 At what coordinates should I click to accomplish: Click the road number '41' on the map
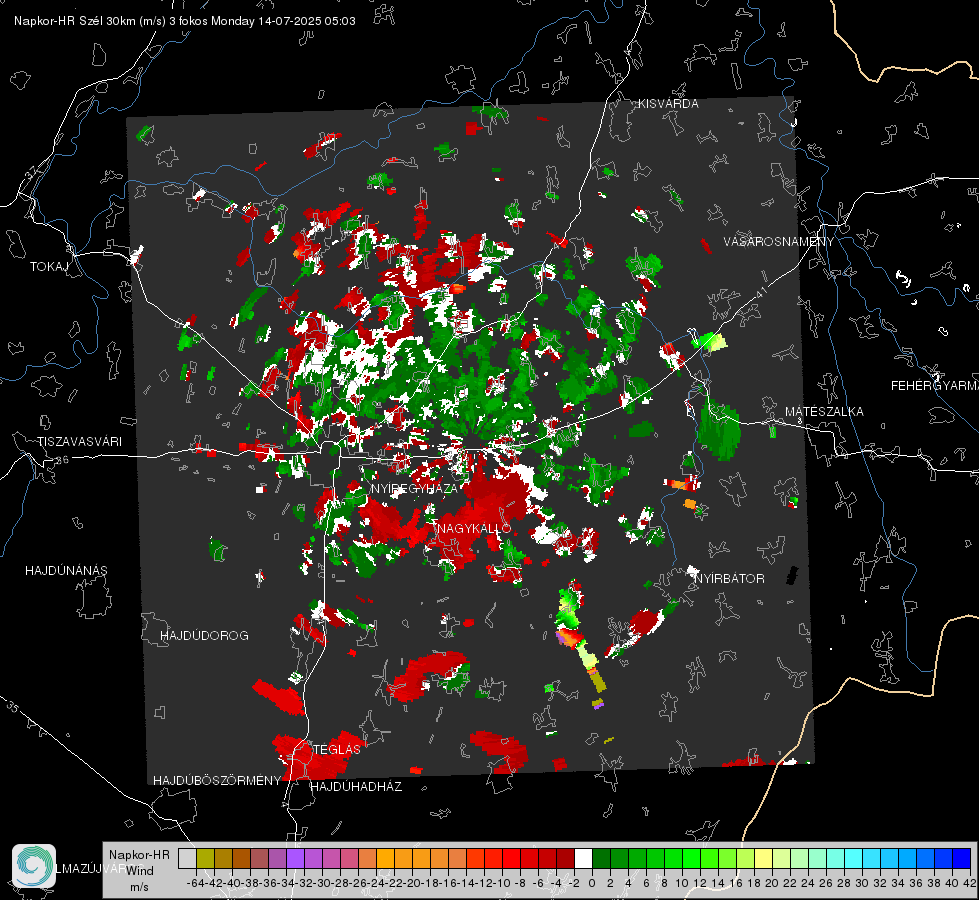(x=760, y=293)
